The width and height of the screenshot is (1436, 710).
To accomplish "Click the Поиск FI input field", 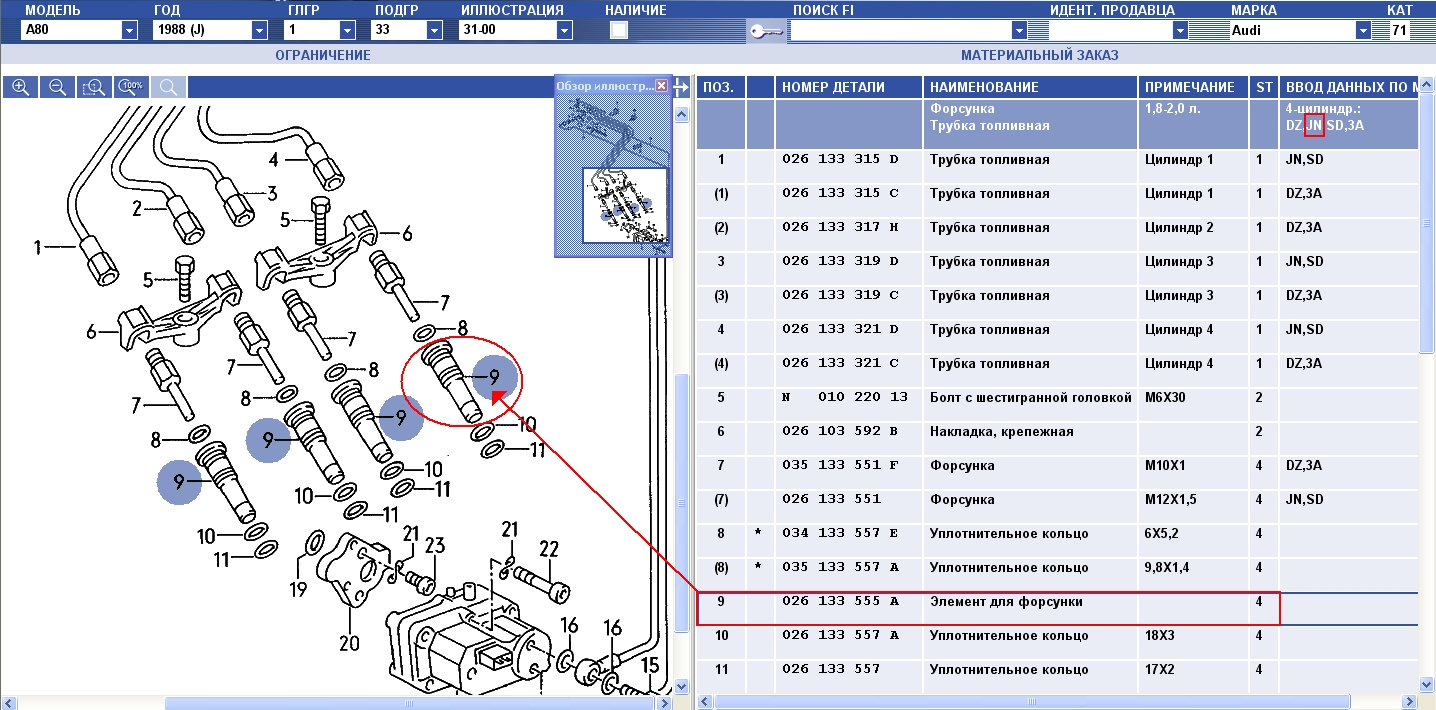I will [900, 30].
